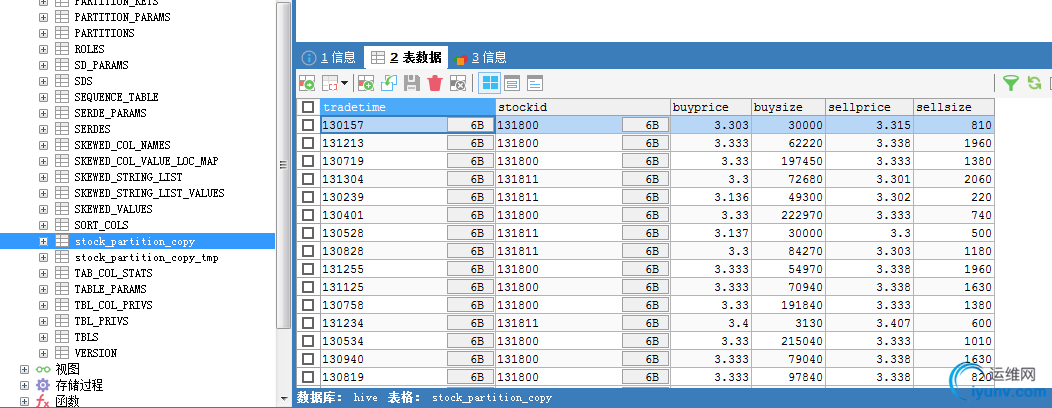Click the table icon beside TBLS
This screenshot has height=408, width=1052.
[x=62, y=337]
